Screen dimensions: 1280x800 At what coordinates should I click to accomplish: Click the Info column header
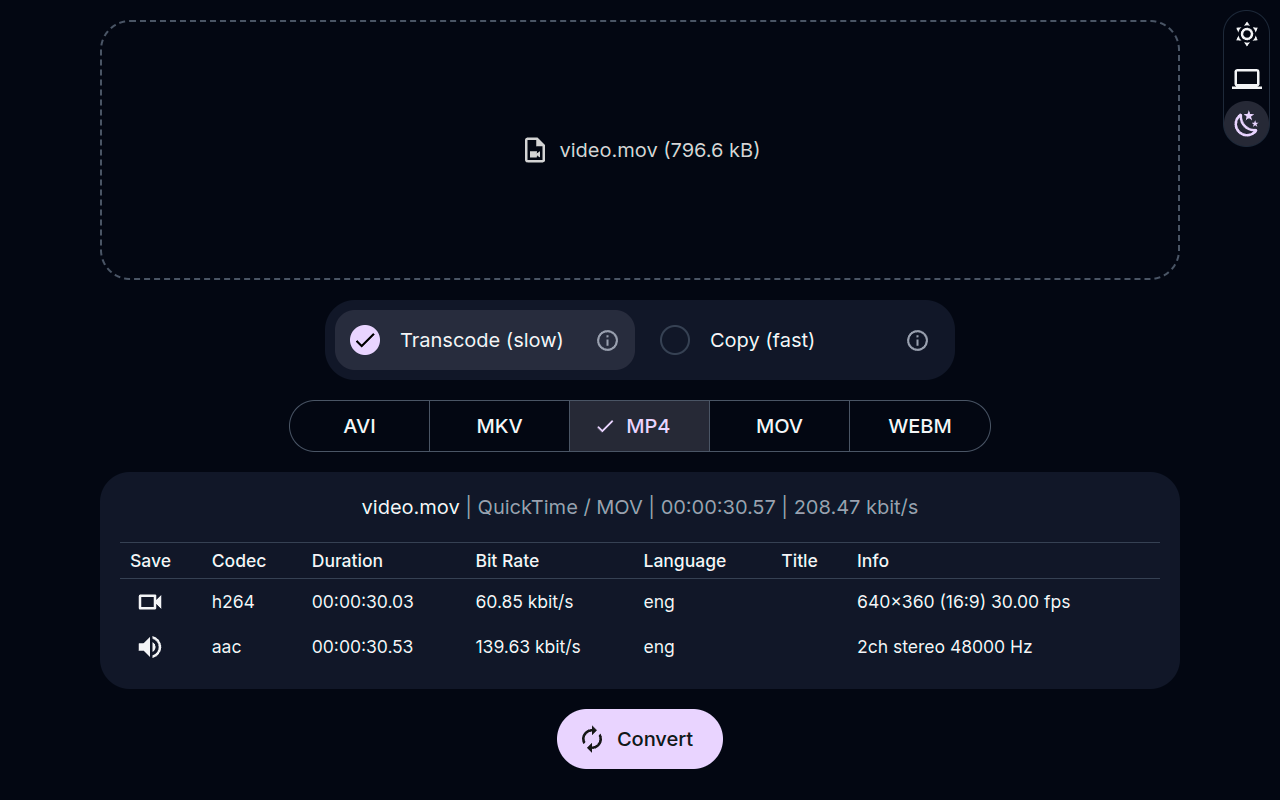tap(873, 561)
